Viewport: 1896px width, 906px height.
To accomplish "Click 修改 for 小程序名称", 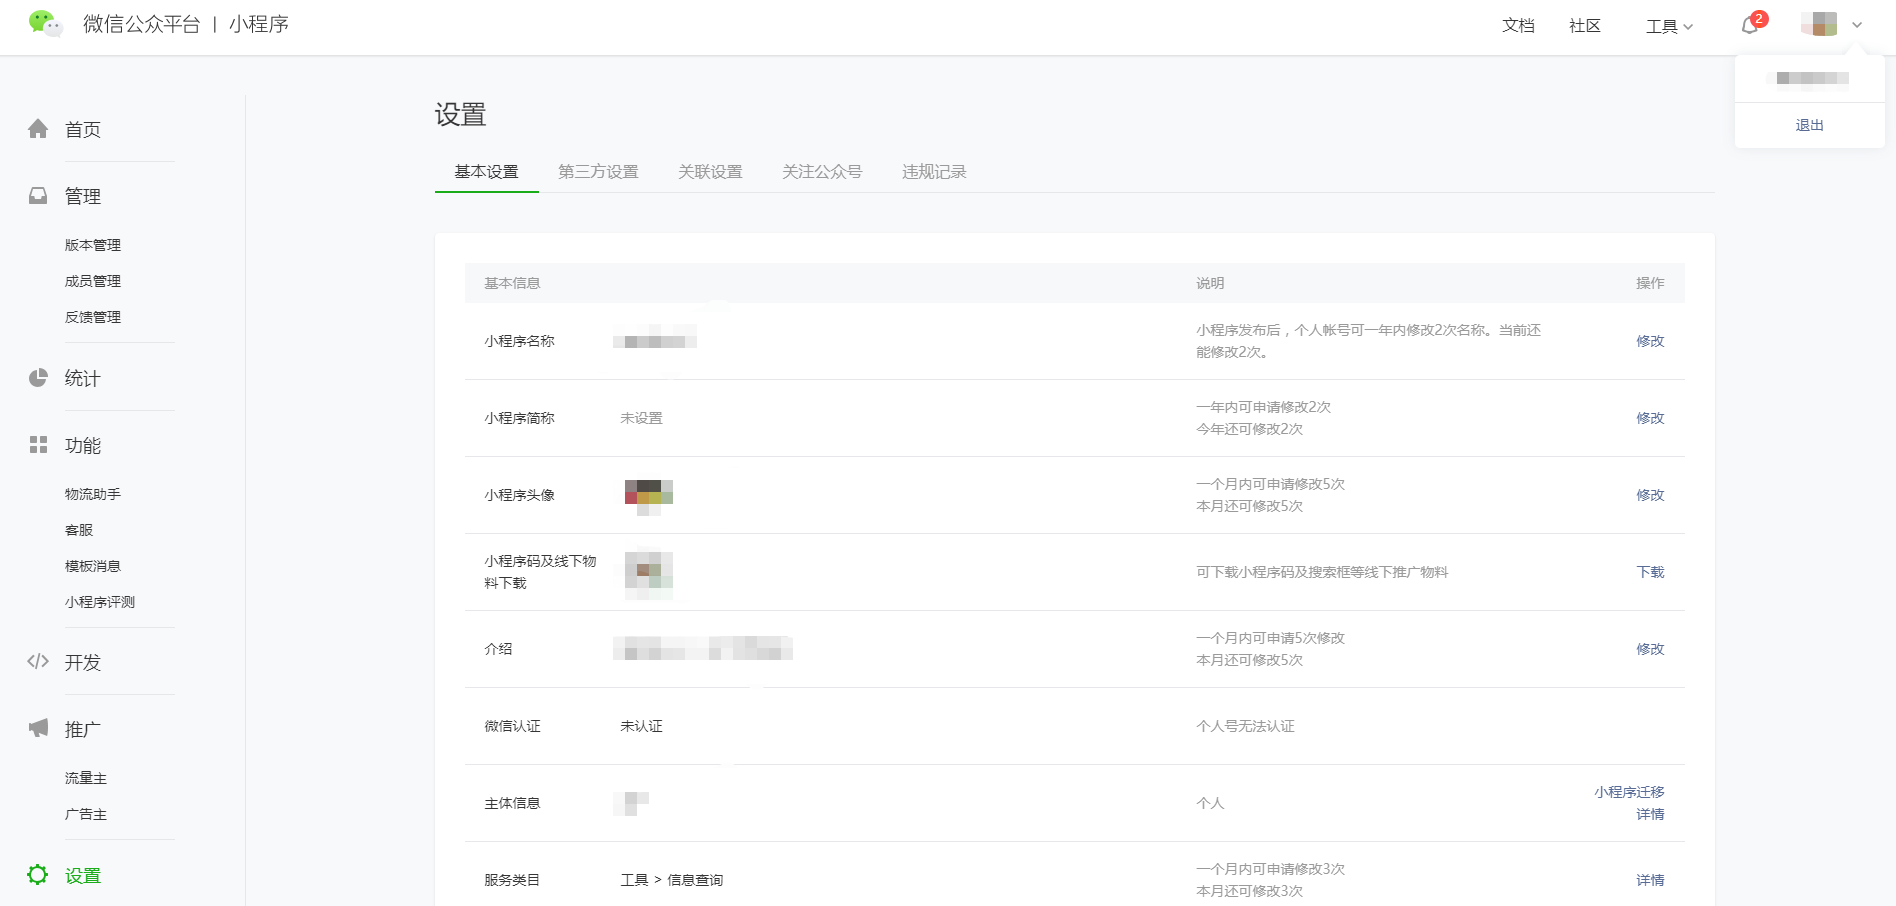I will (1650, 341).
